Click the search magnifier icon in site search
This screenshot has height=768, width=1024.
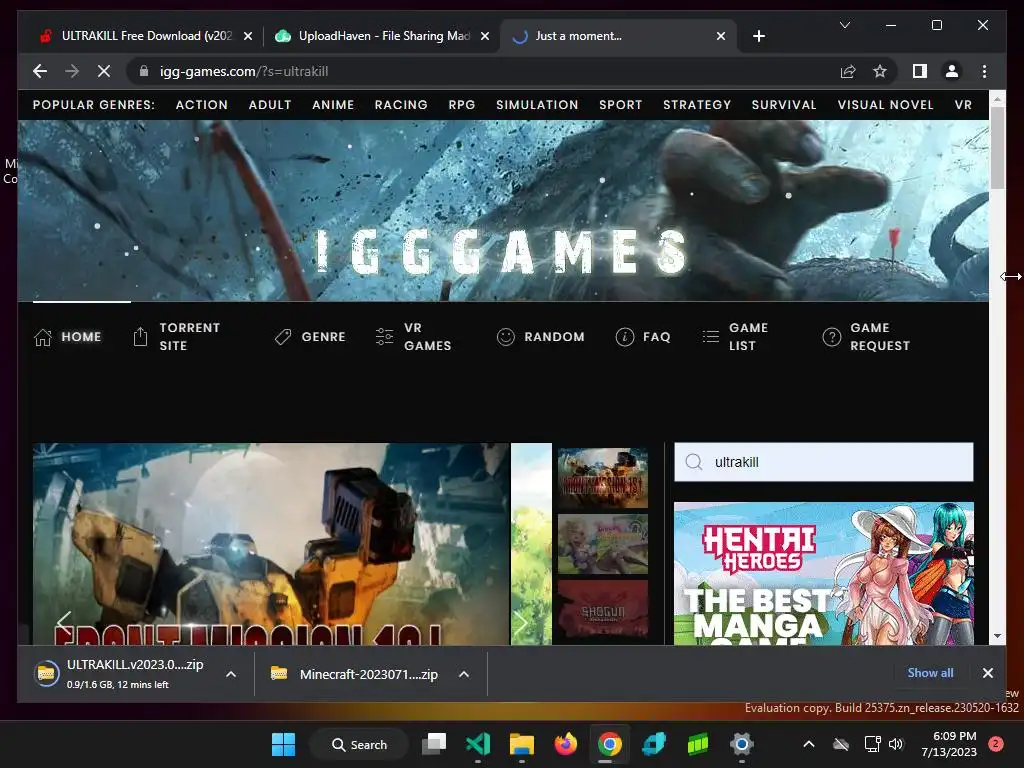click(x=694, y=462)
